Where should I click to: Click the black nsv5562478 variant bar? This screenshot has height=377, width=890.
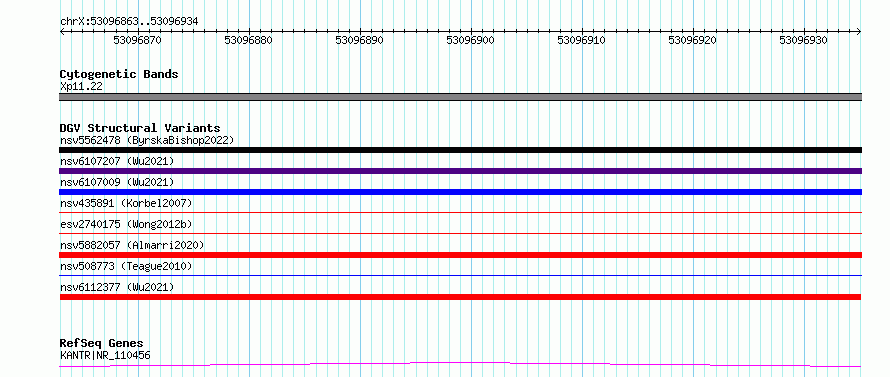pyautogui.click(x=460, y=150)
